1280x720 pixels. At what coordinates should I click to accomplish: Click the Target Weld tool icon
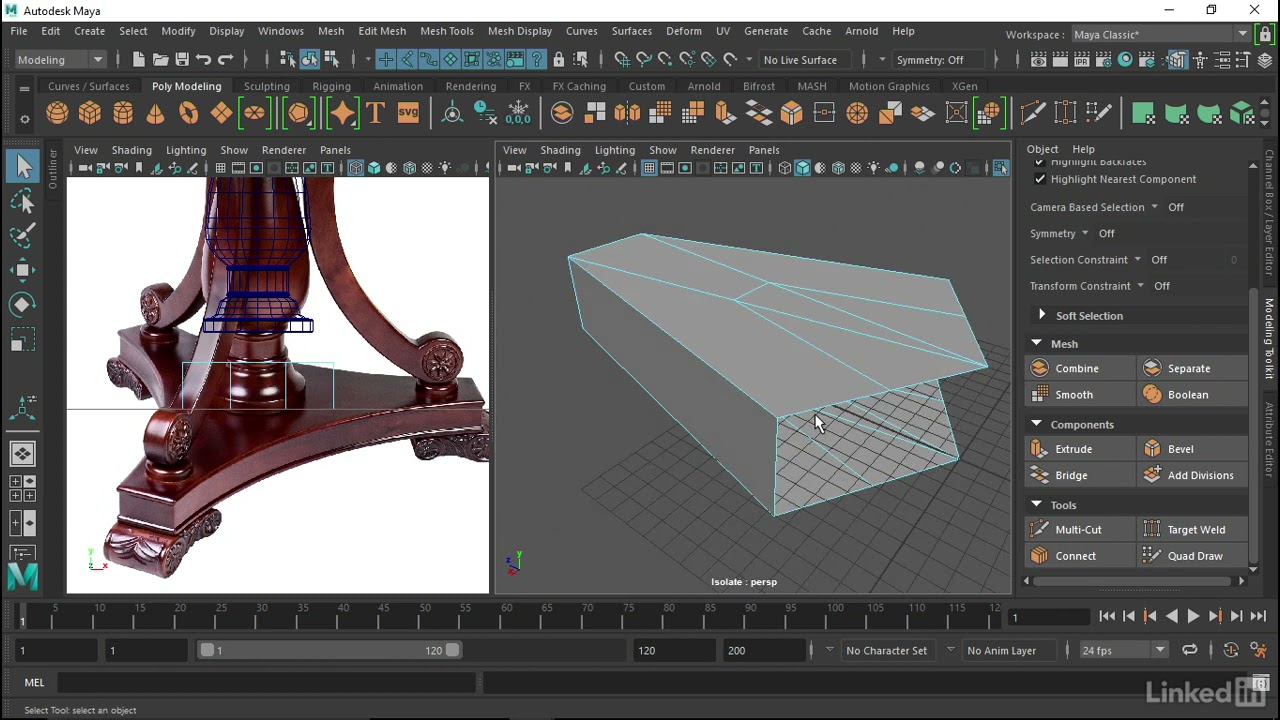[1152, 529]
